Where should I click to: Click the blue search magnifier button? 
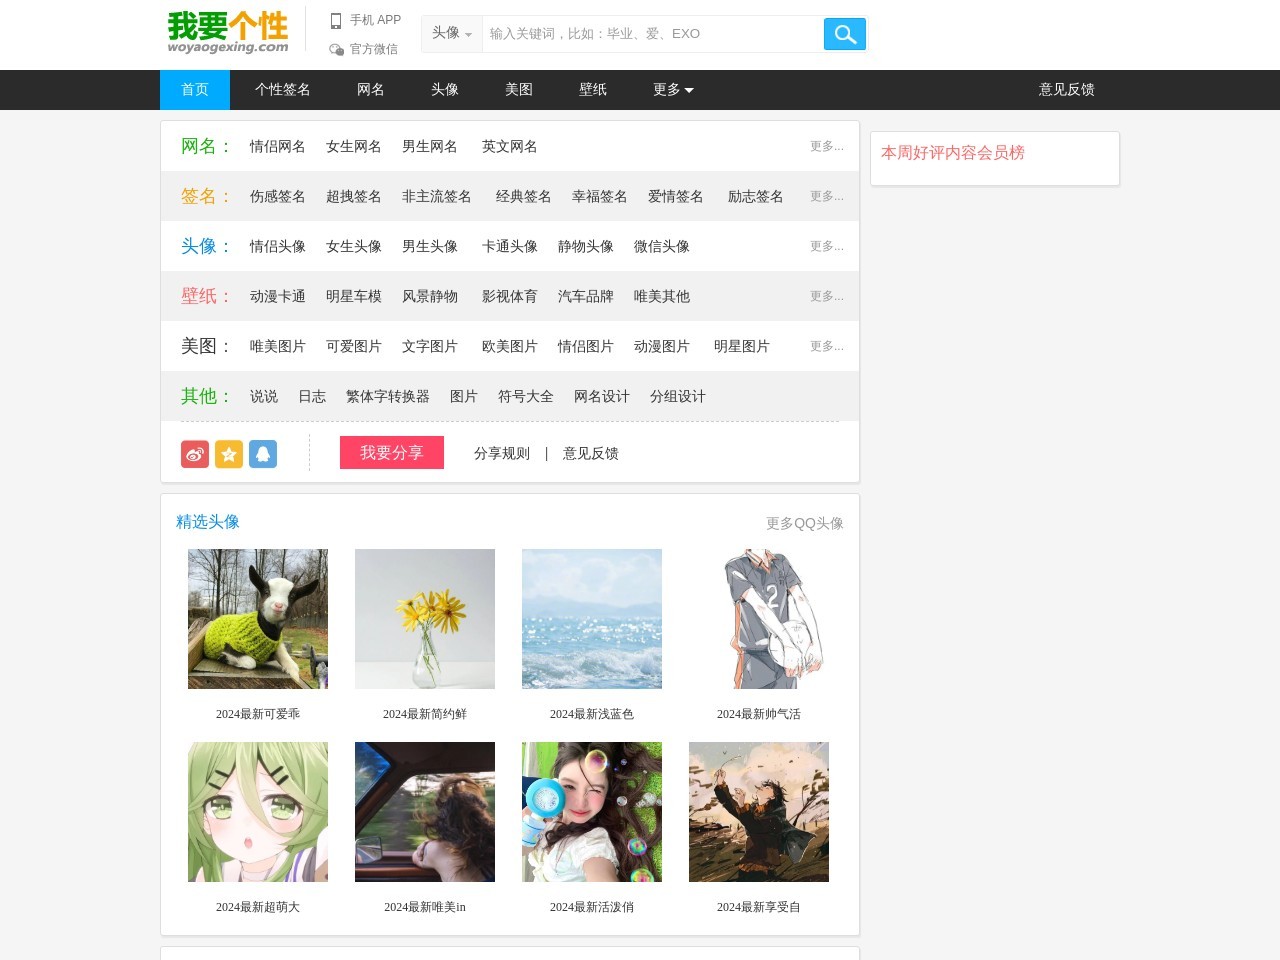pyautogui.click(x=845, y=34)
